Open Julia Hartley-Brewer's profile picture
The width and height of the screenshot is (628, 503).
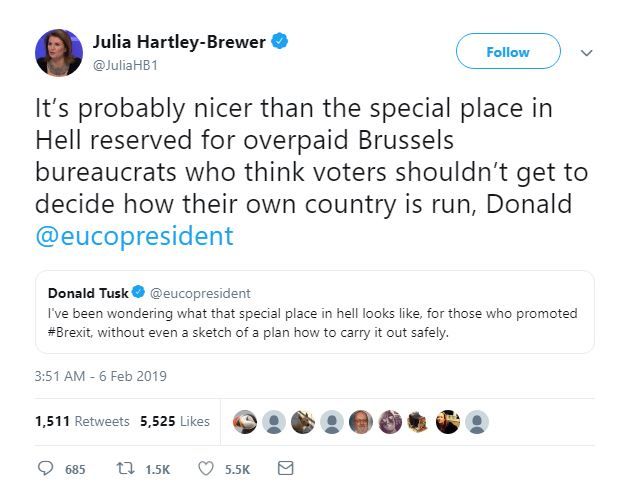59,52
